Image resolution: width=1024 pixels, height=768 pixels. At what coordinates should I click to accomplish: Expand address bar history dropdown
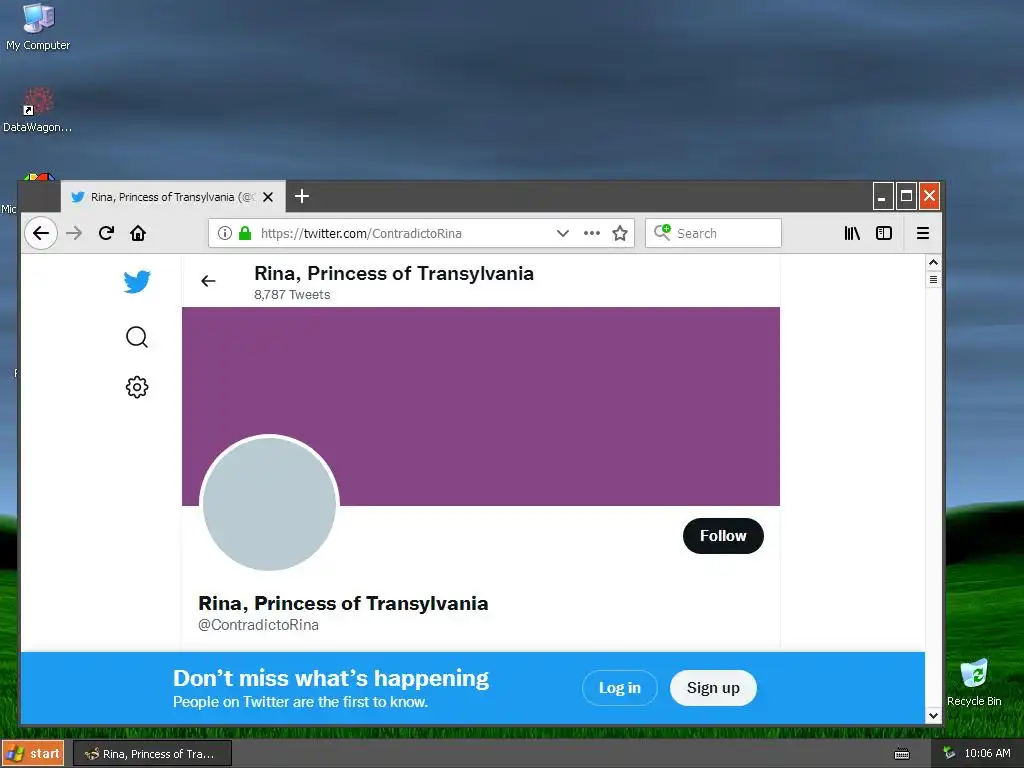tap(562, 233)
